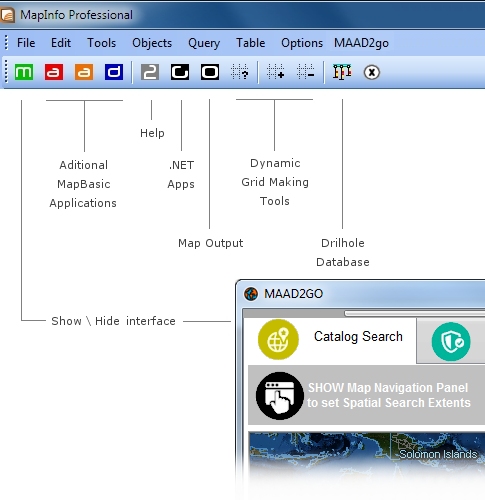Click the red 'a' MapBasic application icon
This screenshot has width=485, height=500.
[54, 72]
